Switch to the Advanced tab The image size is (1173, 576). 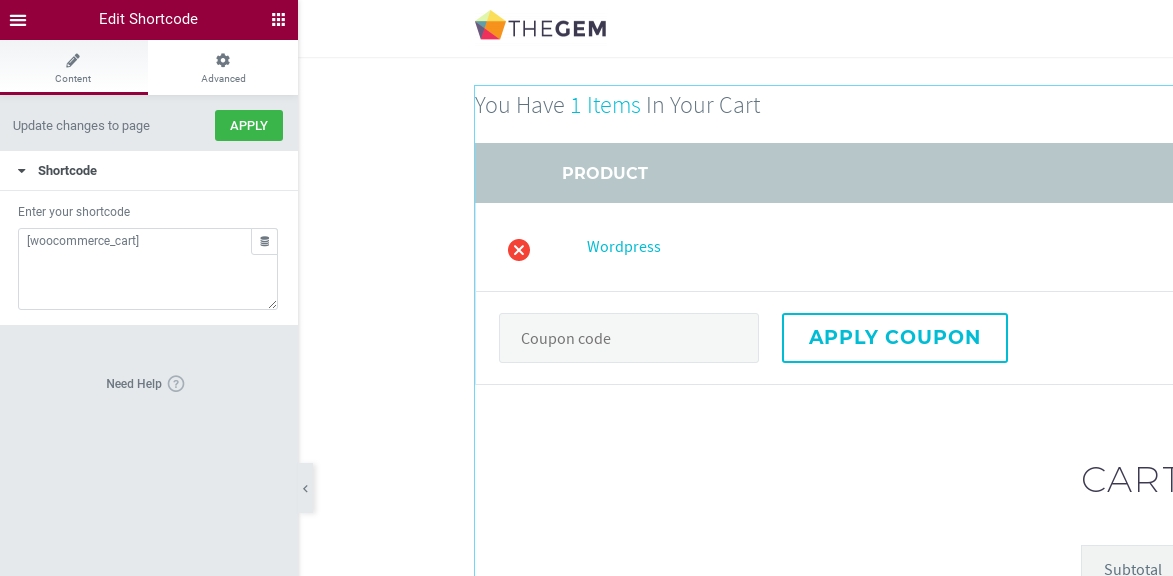pos(223,69)
